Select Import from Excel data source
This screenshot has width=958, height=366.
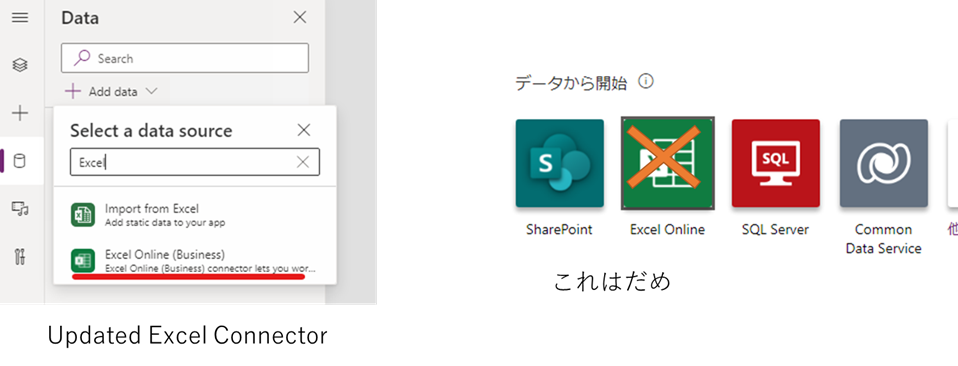[194, 215]
